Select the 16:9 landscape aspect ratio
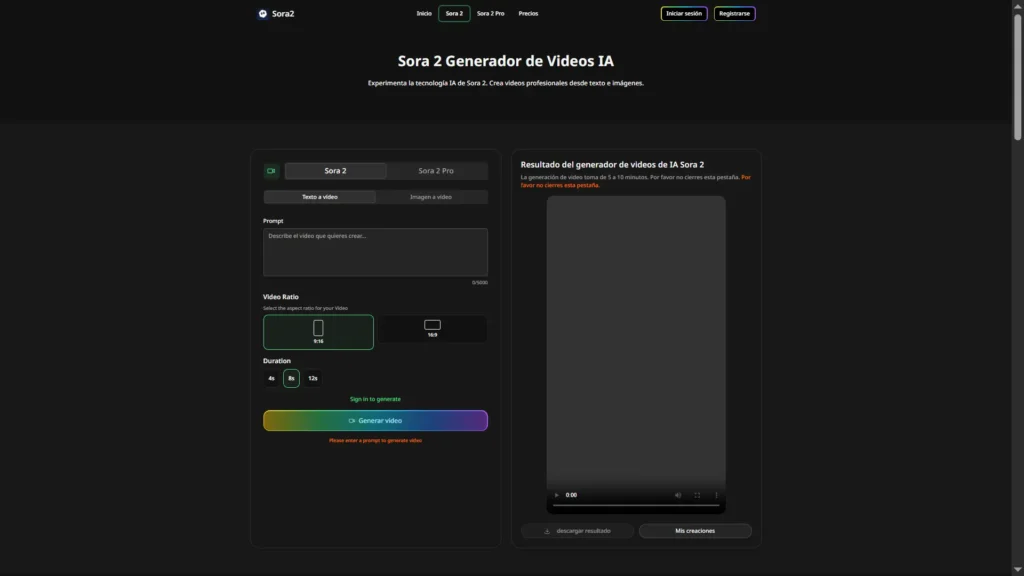This screenshot has width=1024, height=576. pos(432,328)
